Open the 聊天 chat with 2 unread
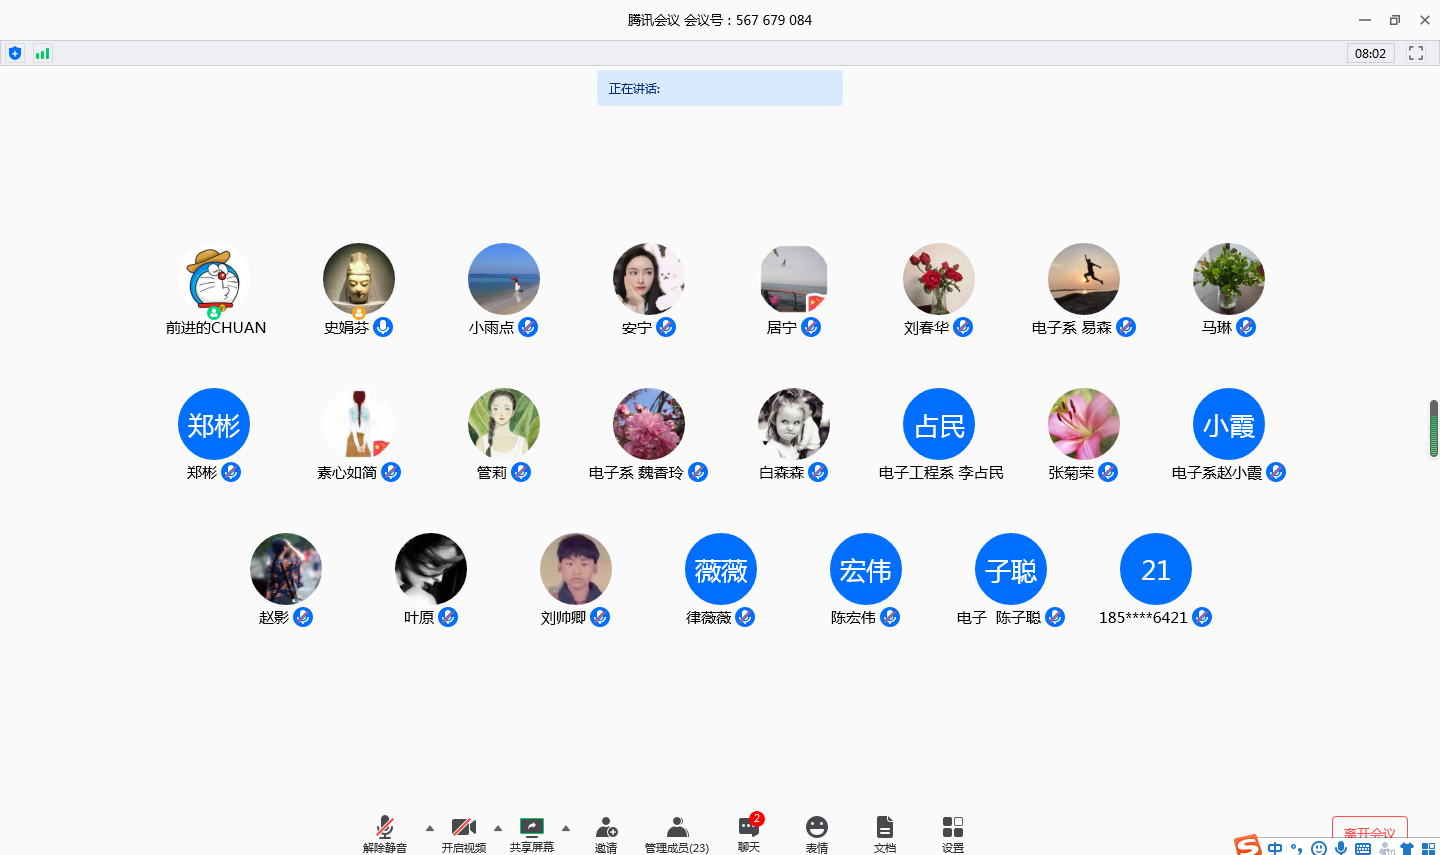Screen dimensions: 1440x855 click(x=749, y=832)
